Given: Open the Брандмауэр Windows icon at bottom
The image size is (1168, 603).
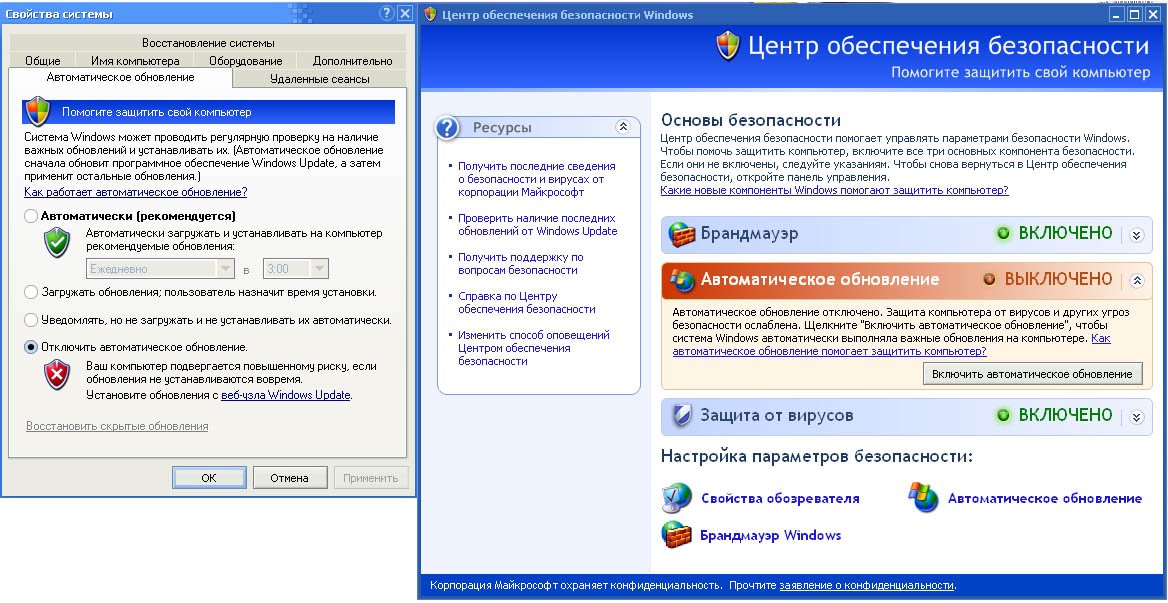Looking at the screenshot, I should pyautogui.click(x=676, y=535).
